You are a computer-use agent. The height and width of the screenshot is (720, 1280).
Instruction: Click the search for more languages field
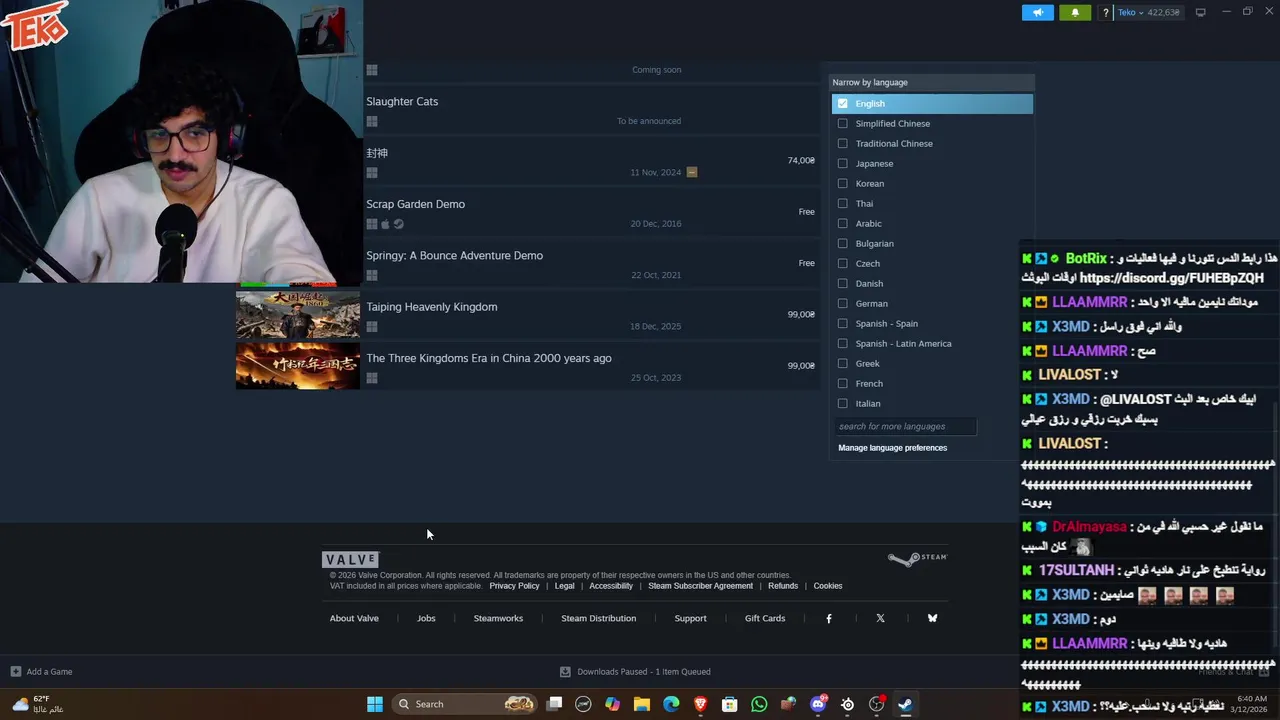tap(905, 426)
